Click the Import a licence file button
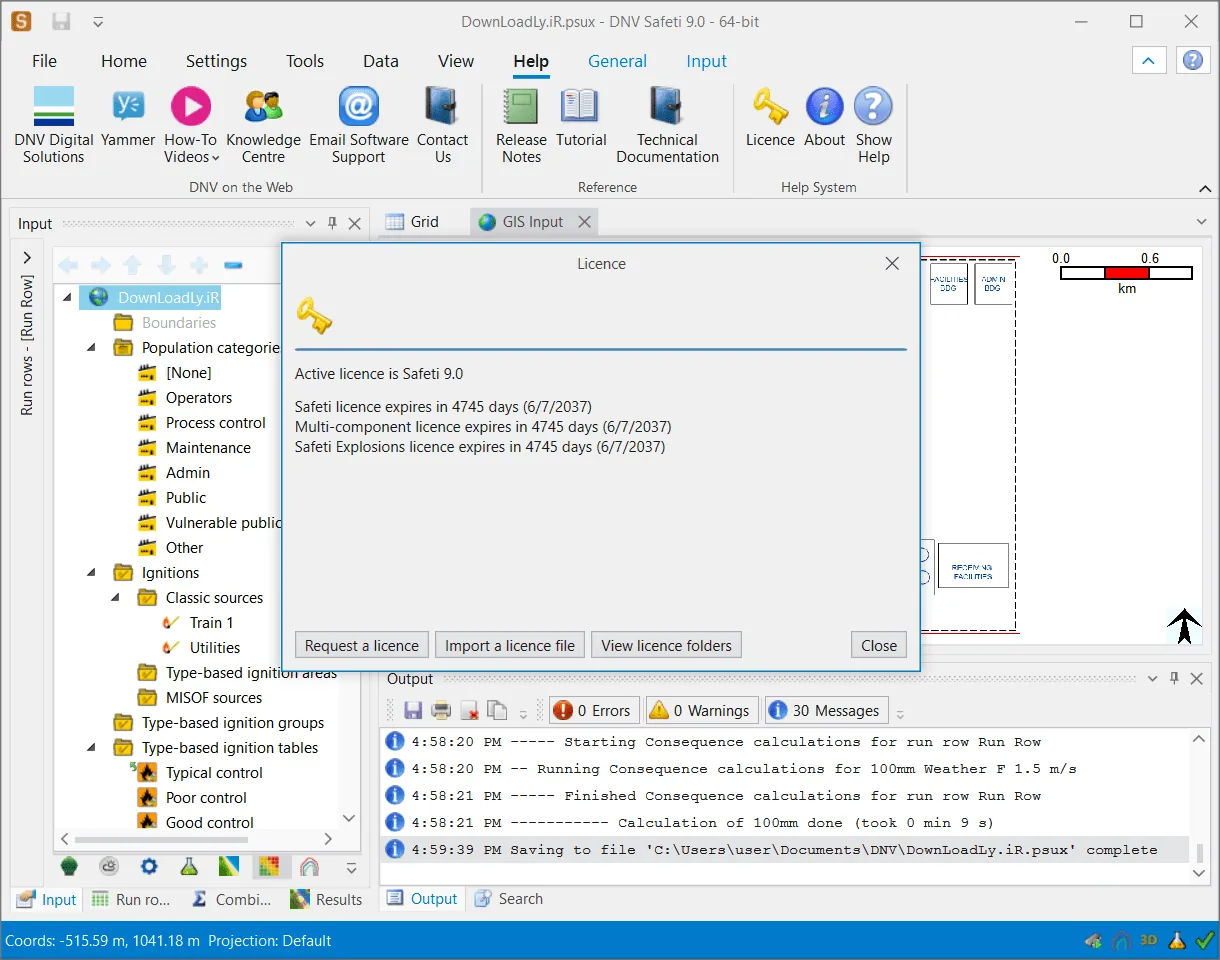 point(510,645)
